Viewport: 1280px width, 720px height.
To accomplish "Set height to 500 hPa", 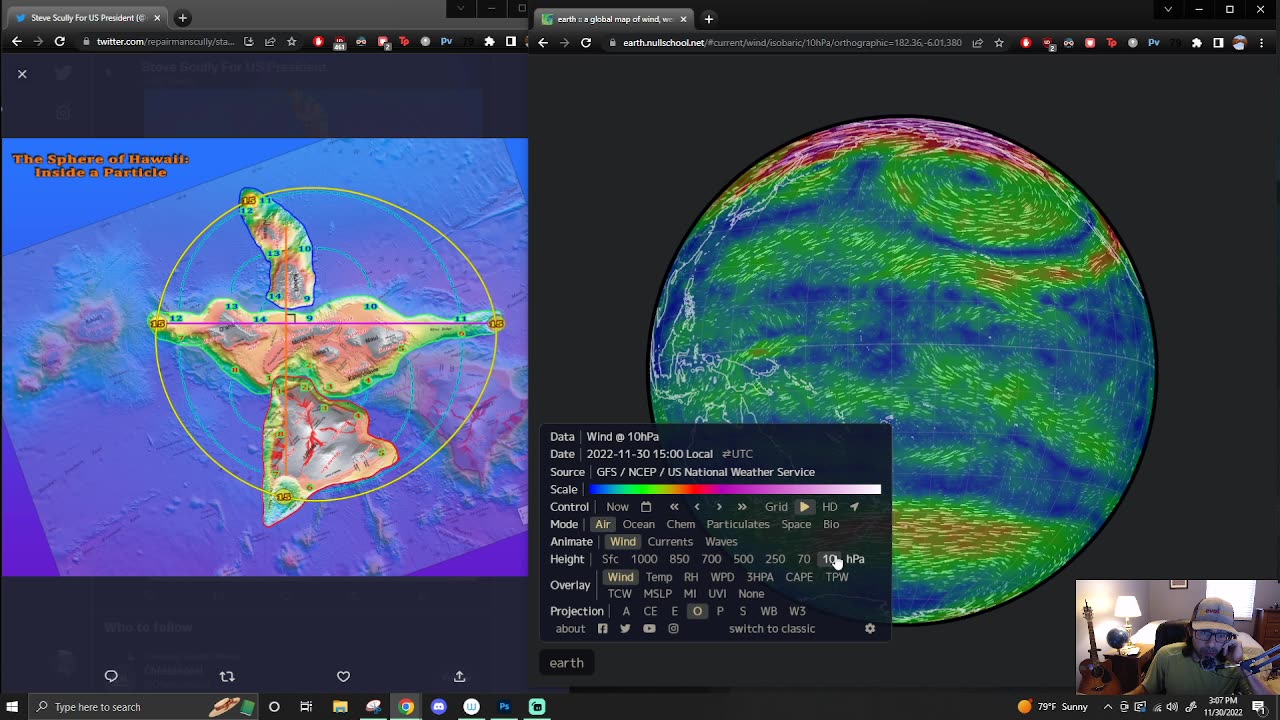I will click(743, 559).
